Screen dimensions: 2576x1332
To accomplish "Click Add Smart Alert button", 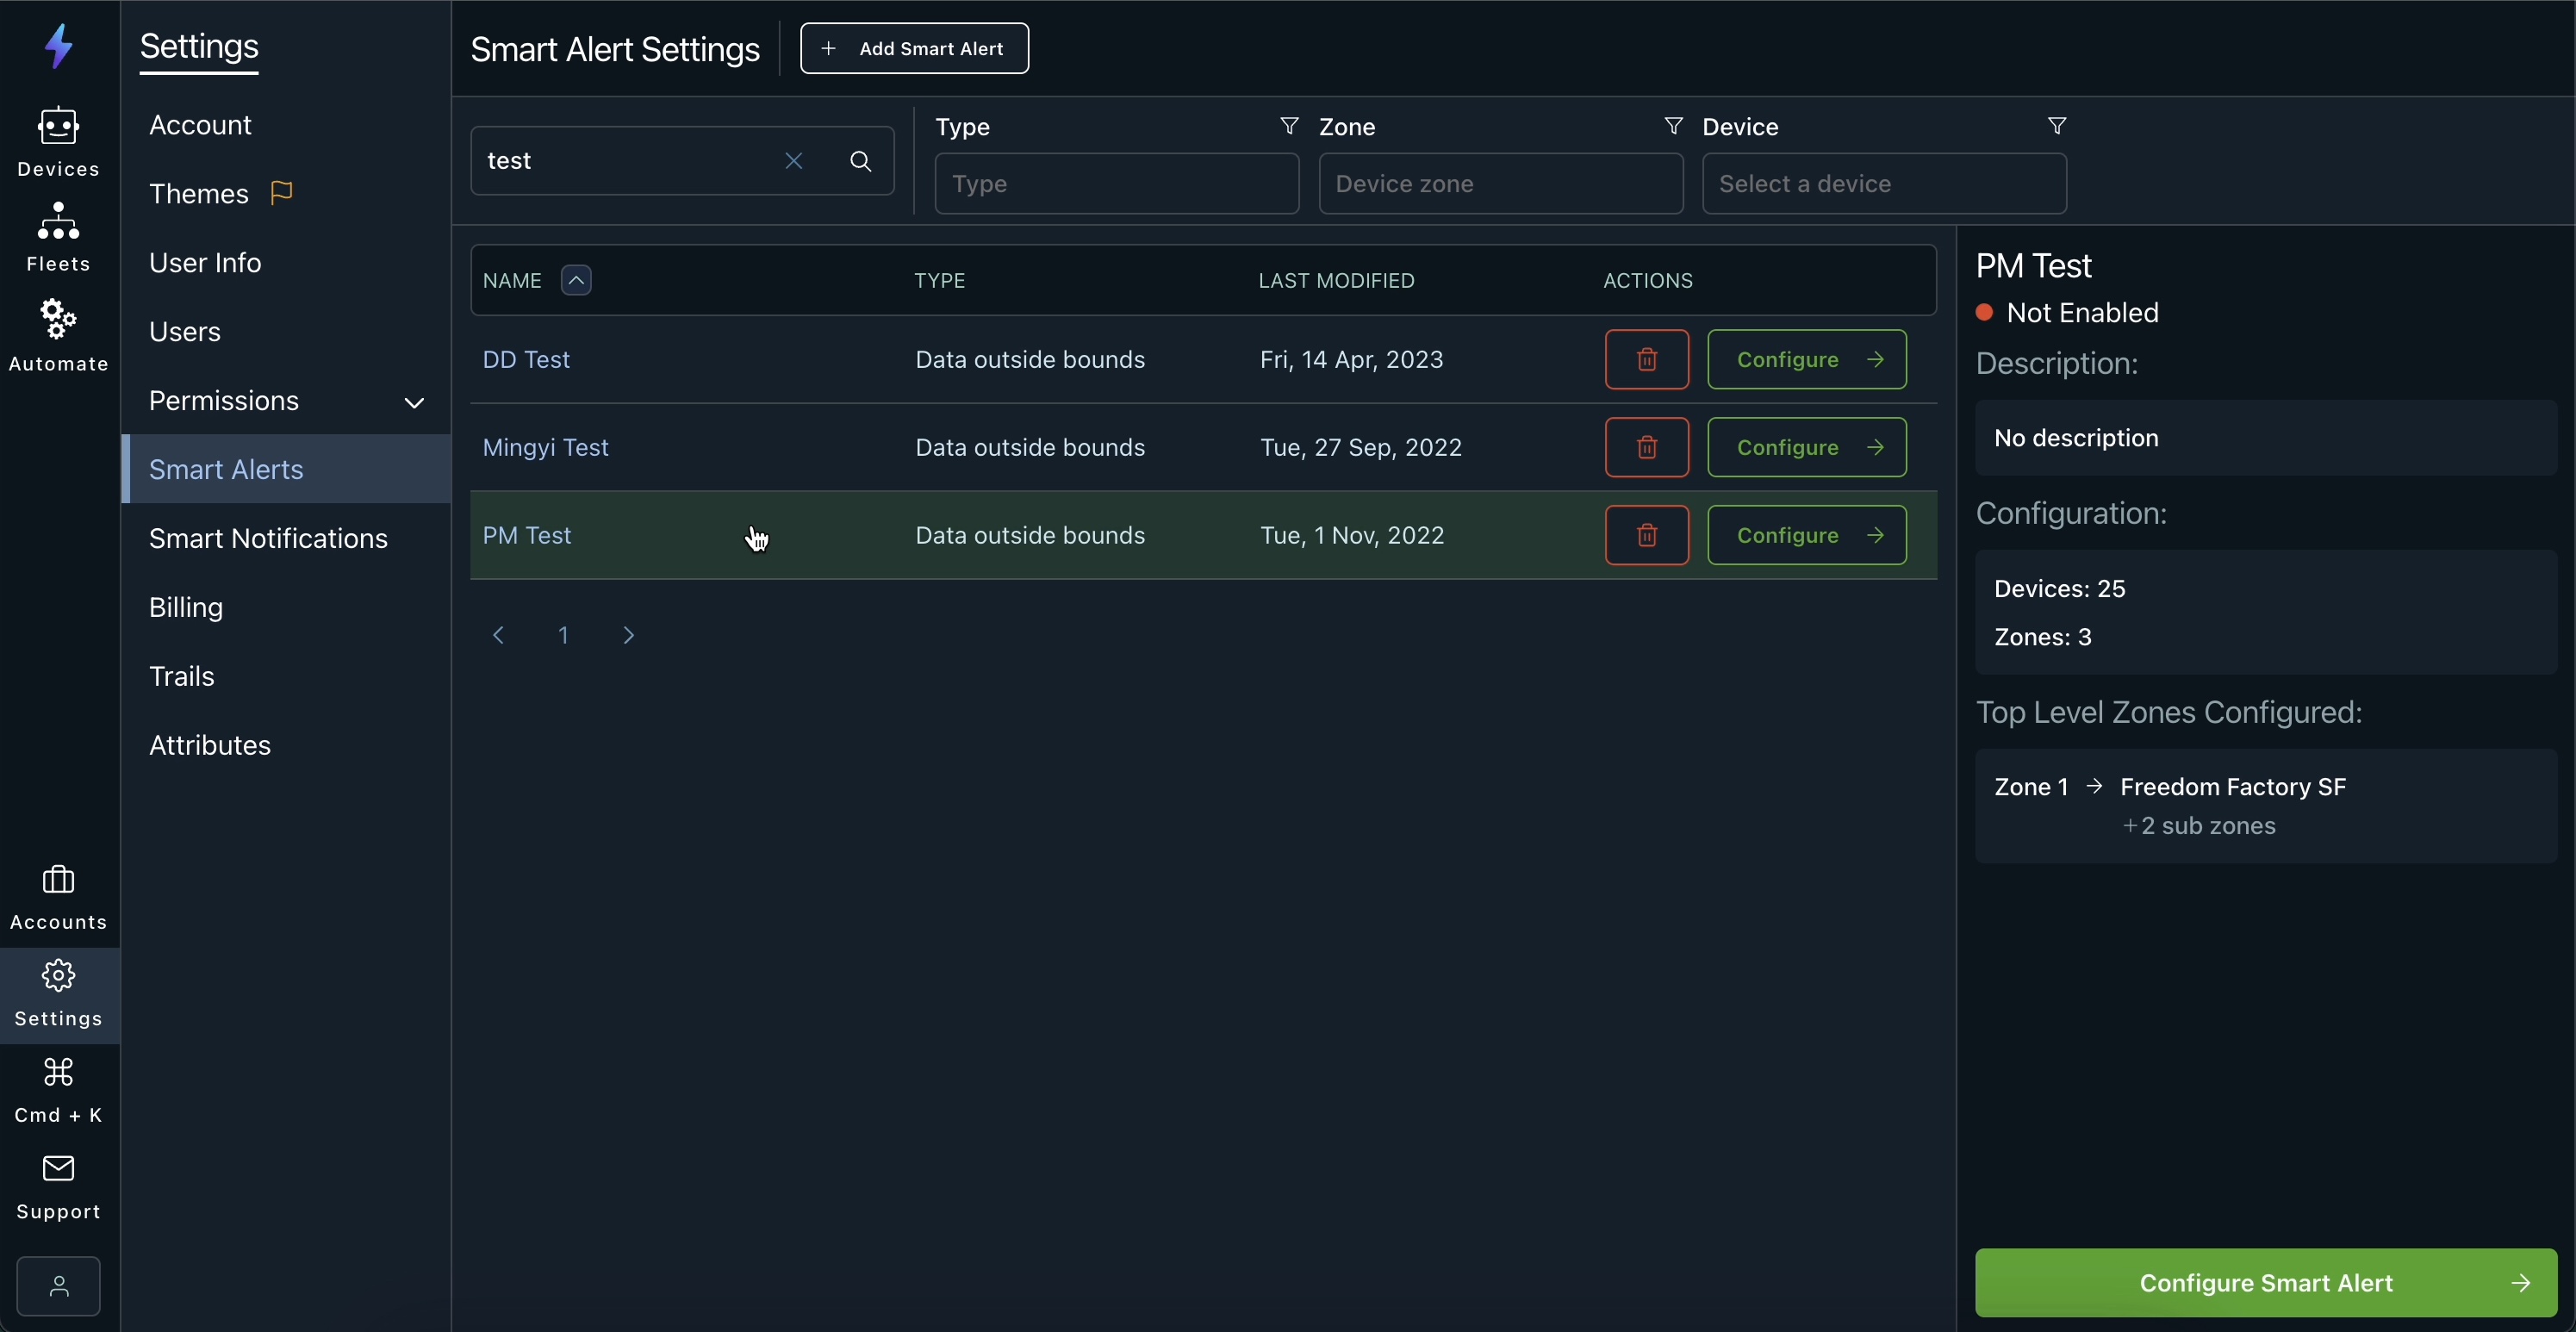I will pyautogui.click(x=914, y=49).
